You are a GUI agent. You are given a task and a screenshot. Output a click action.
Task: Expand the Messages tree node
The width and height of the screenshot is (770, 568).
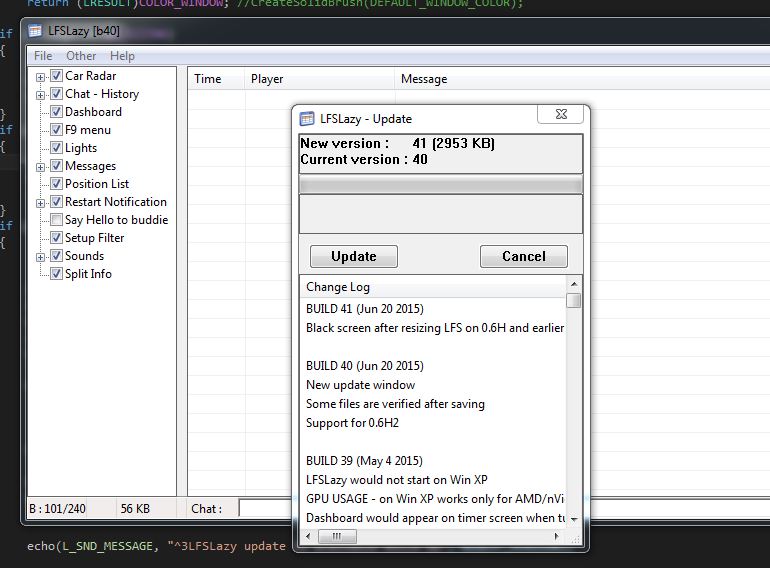[x=40, y=167]
